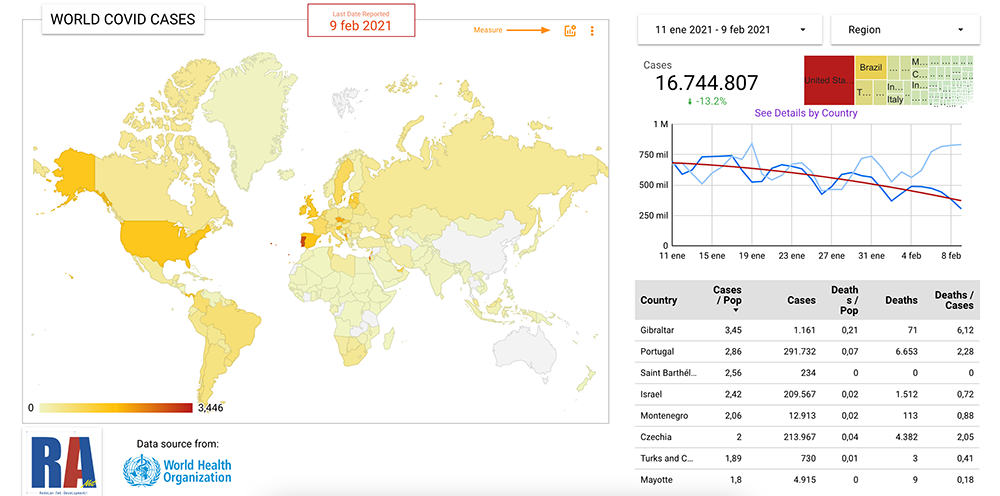
Task: Select the Brazil treemap block
Action: (870, 67)
